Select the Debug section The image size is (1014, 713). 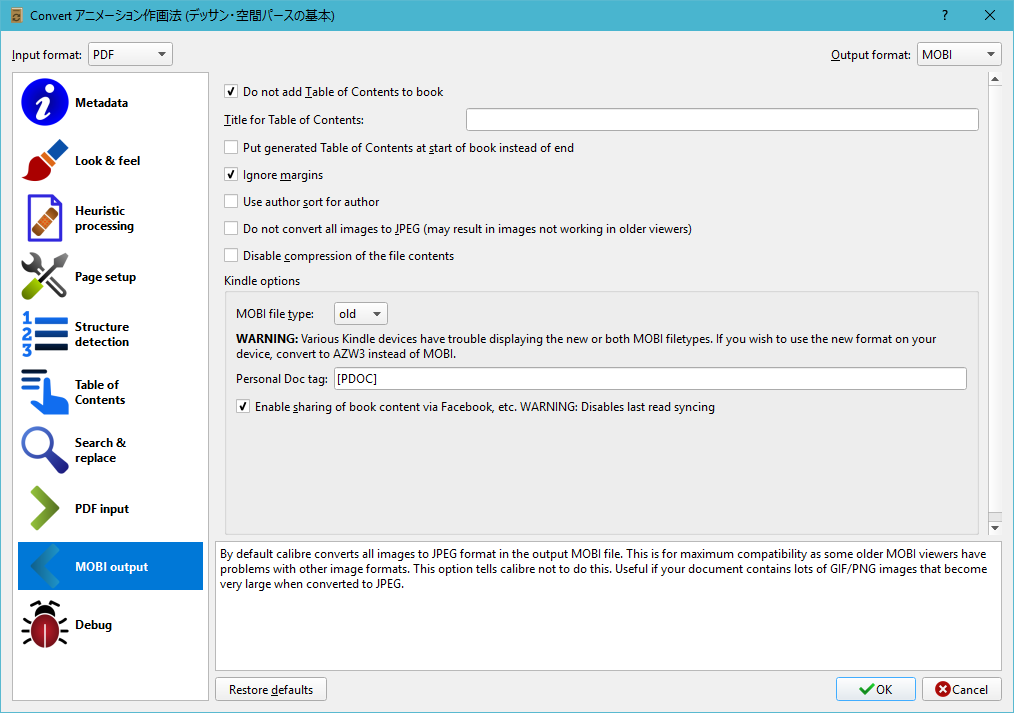coord(111,624)
